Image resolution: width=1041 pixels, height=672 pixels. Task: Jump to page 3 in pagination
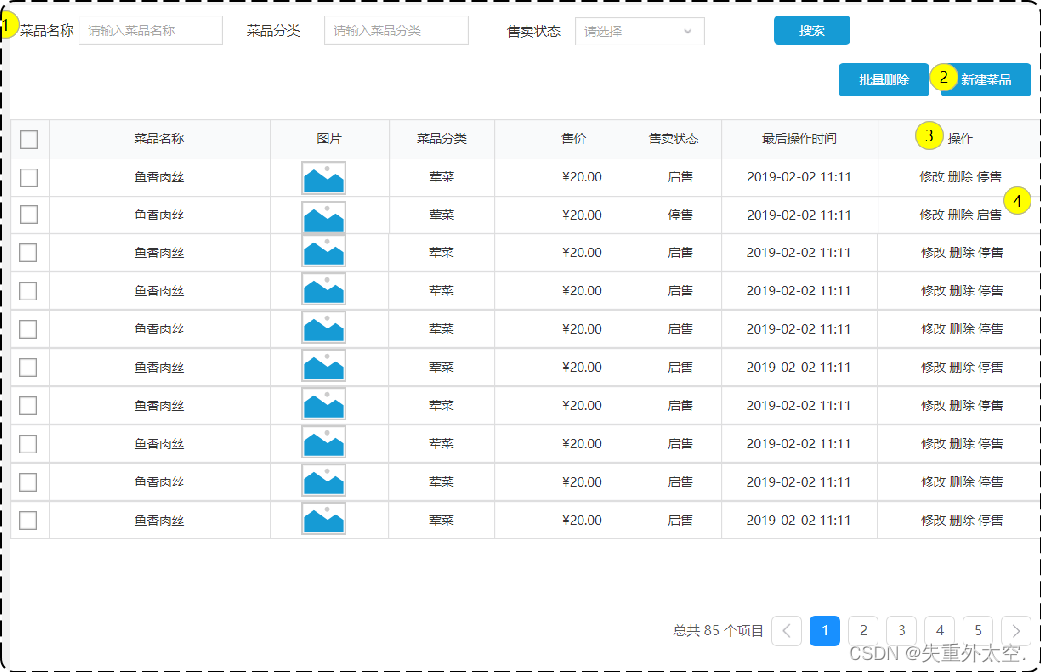(902, 631)
